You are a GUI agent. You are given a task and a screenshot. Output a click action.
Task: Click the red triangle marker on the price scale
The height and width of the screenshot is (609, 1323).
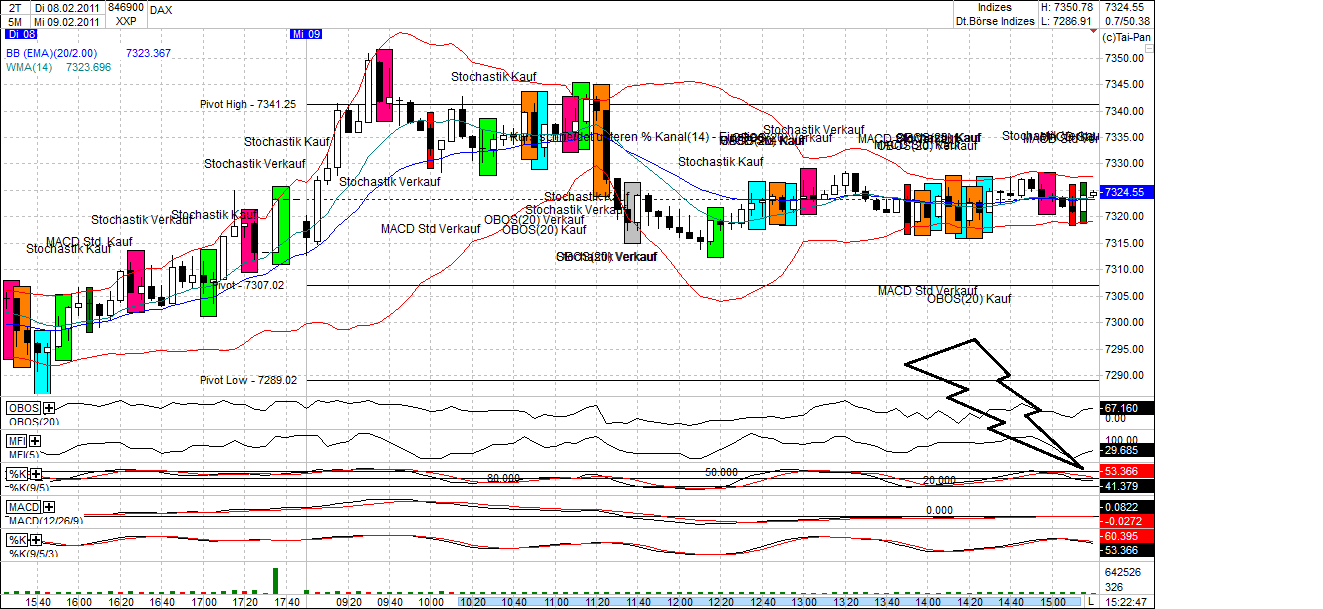1093,30
